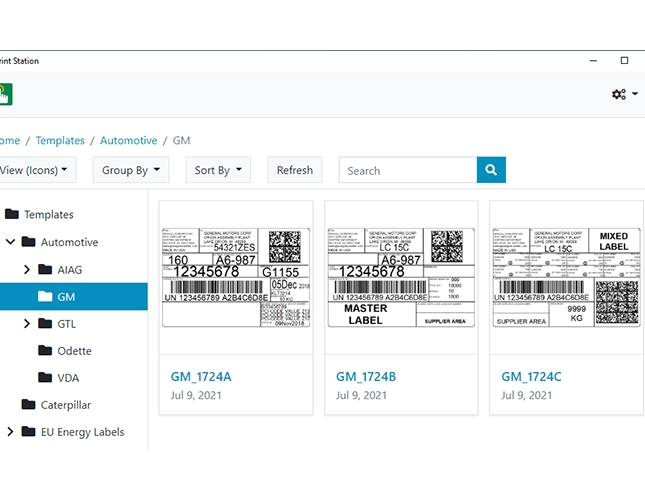Go to Templates in the breadcrumb
Viewport: 645px width, 500px height.
pyautogui.click(x=60, y=141)
